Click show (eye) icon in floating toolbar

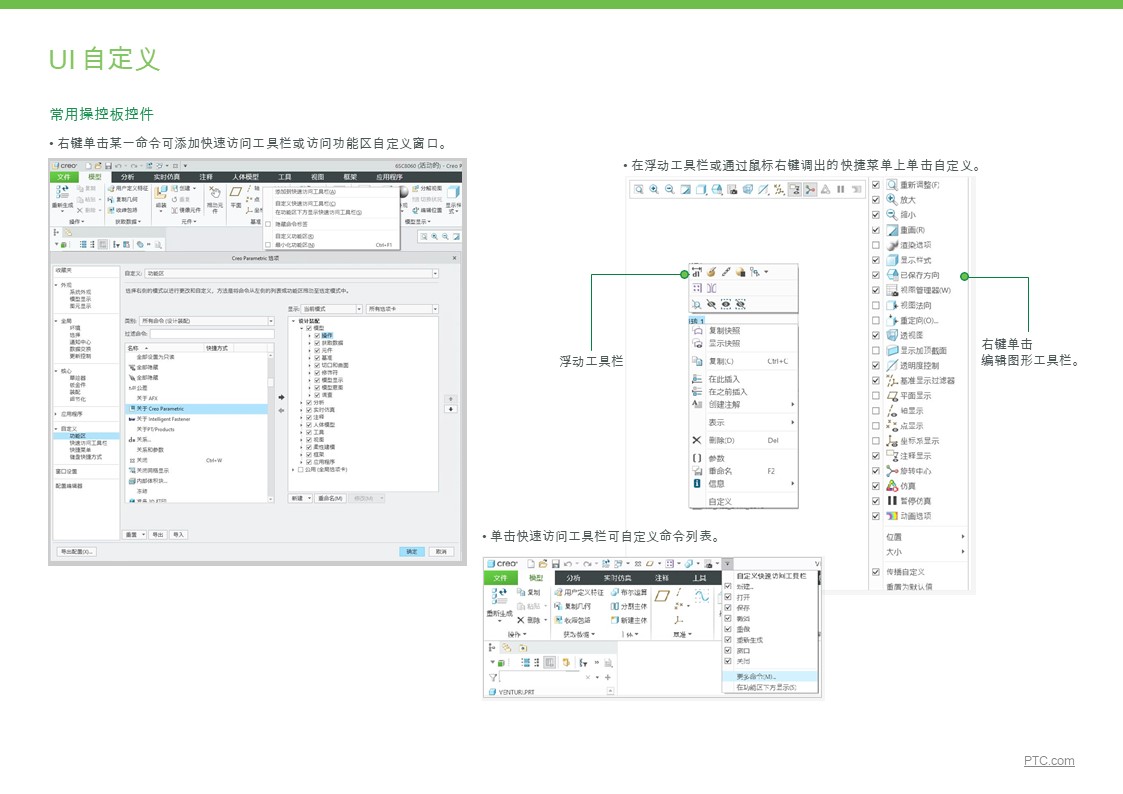point(726,304)
